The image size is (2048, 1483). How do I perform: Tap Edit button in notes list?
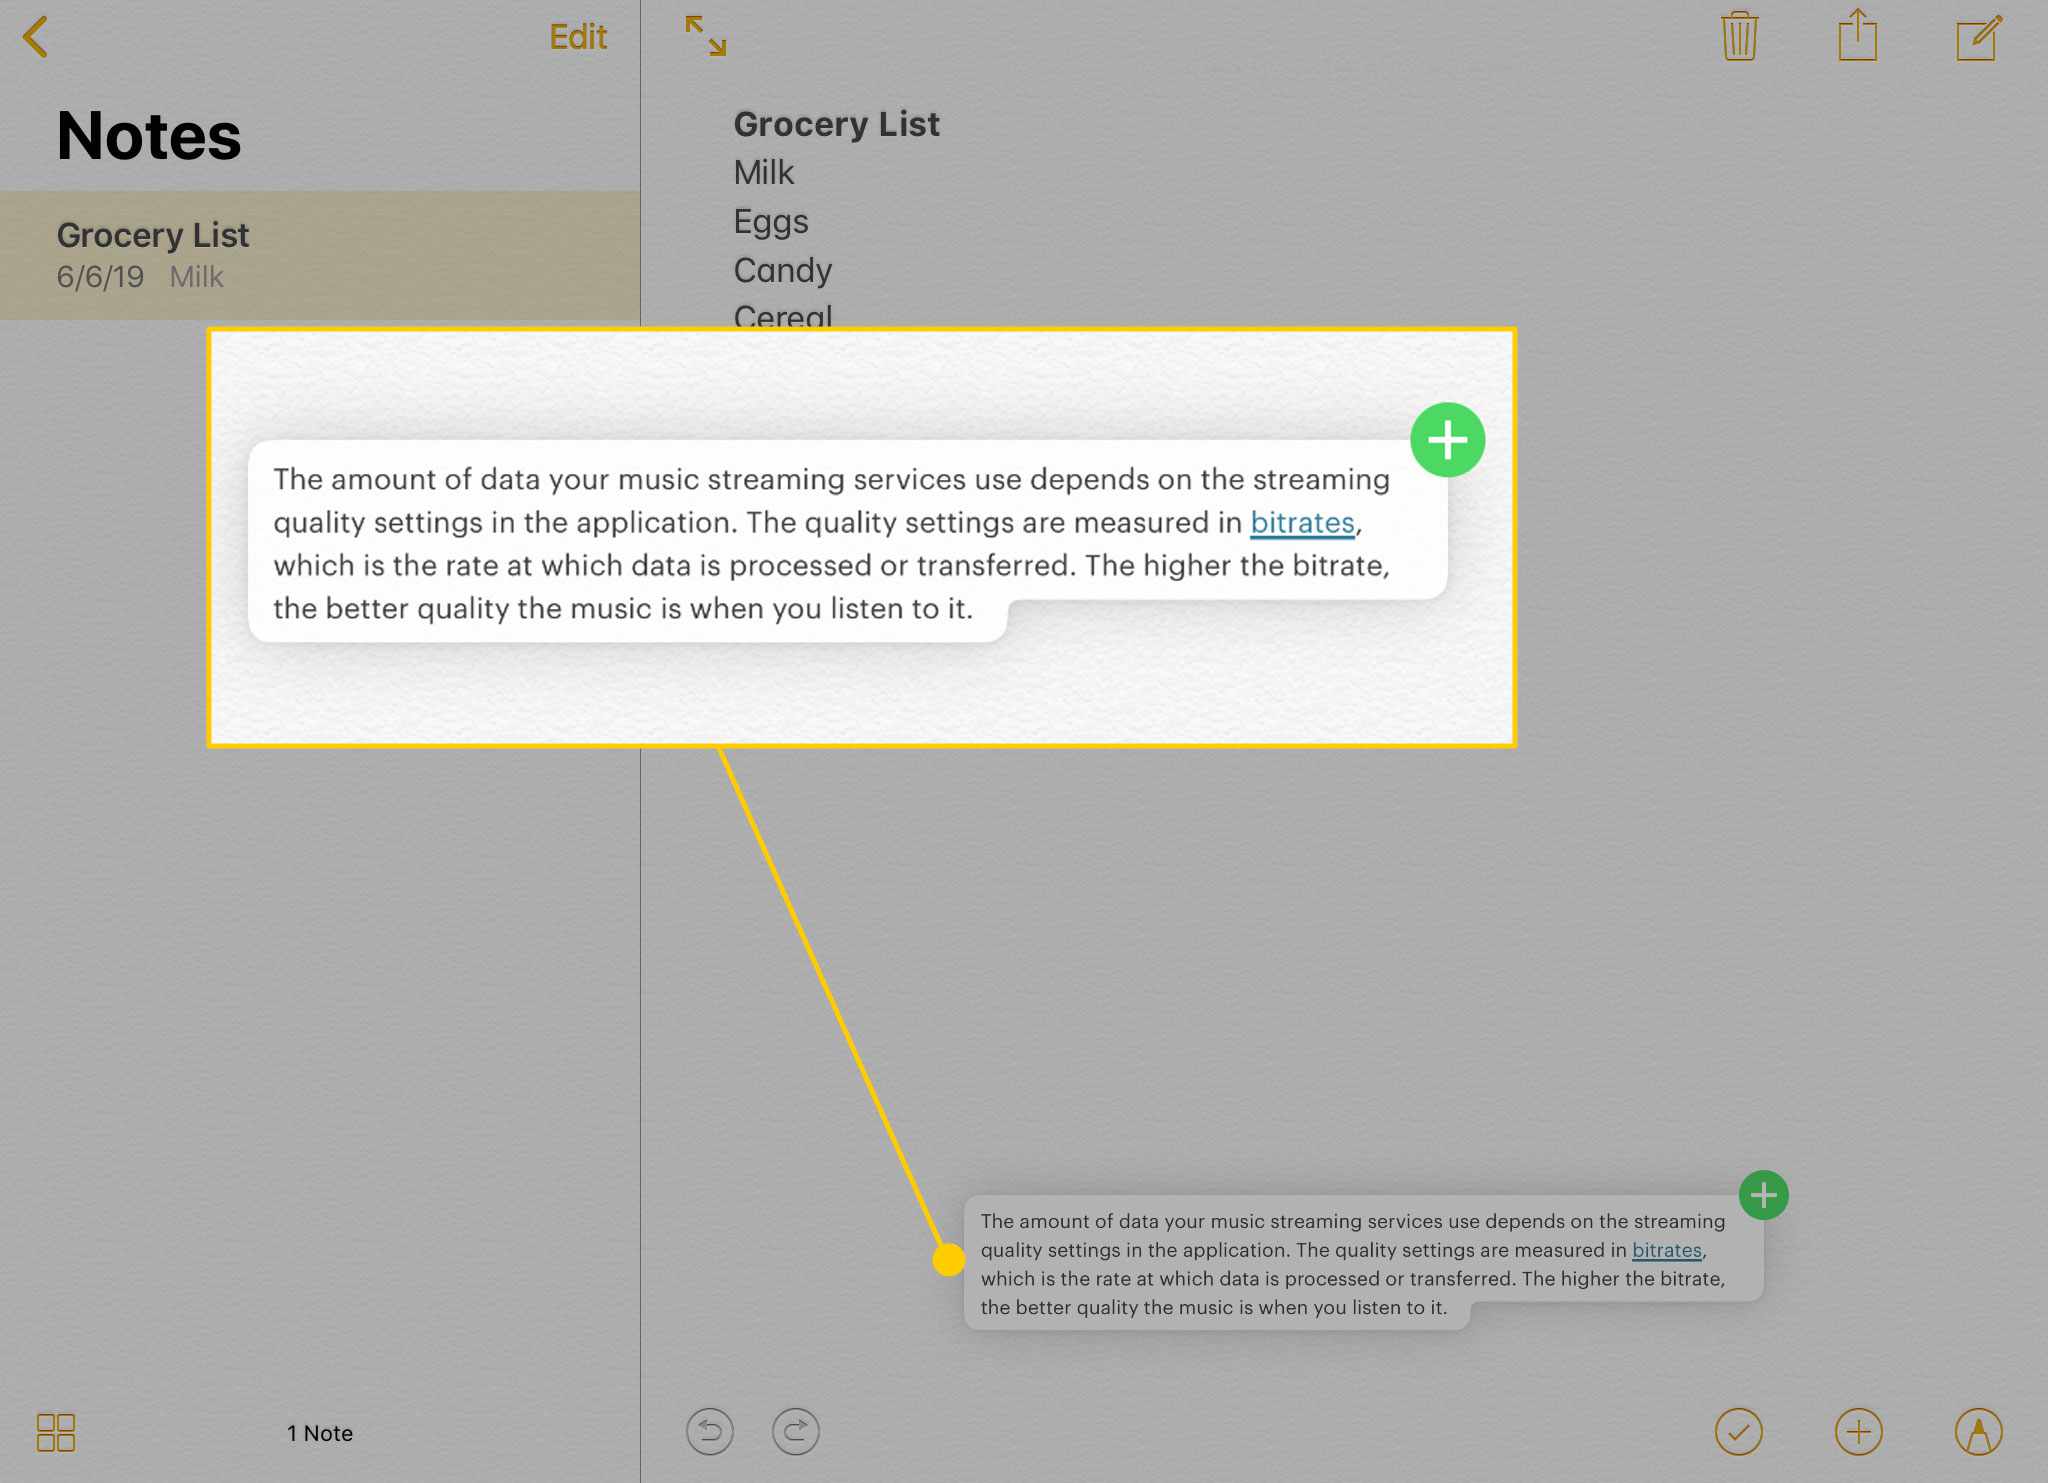tap(576, 35)
